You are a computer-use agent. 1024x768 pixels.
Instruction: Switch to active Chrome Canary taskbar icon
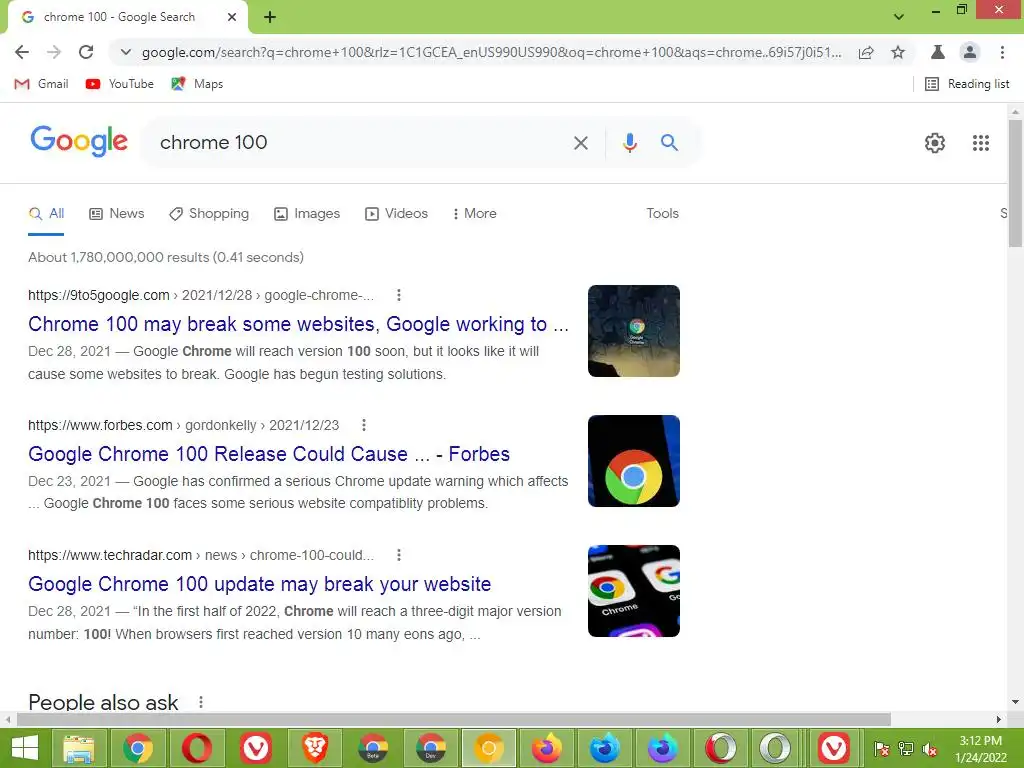coord(488,748)
